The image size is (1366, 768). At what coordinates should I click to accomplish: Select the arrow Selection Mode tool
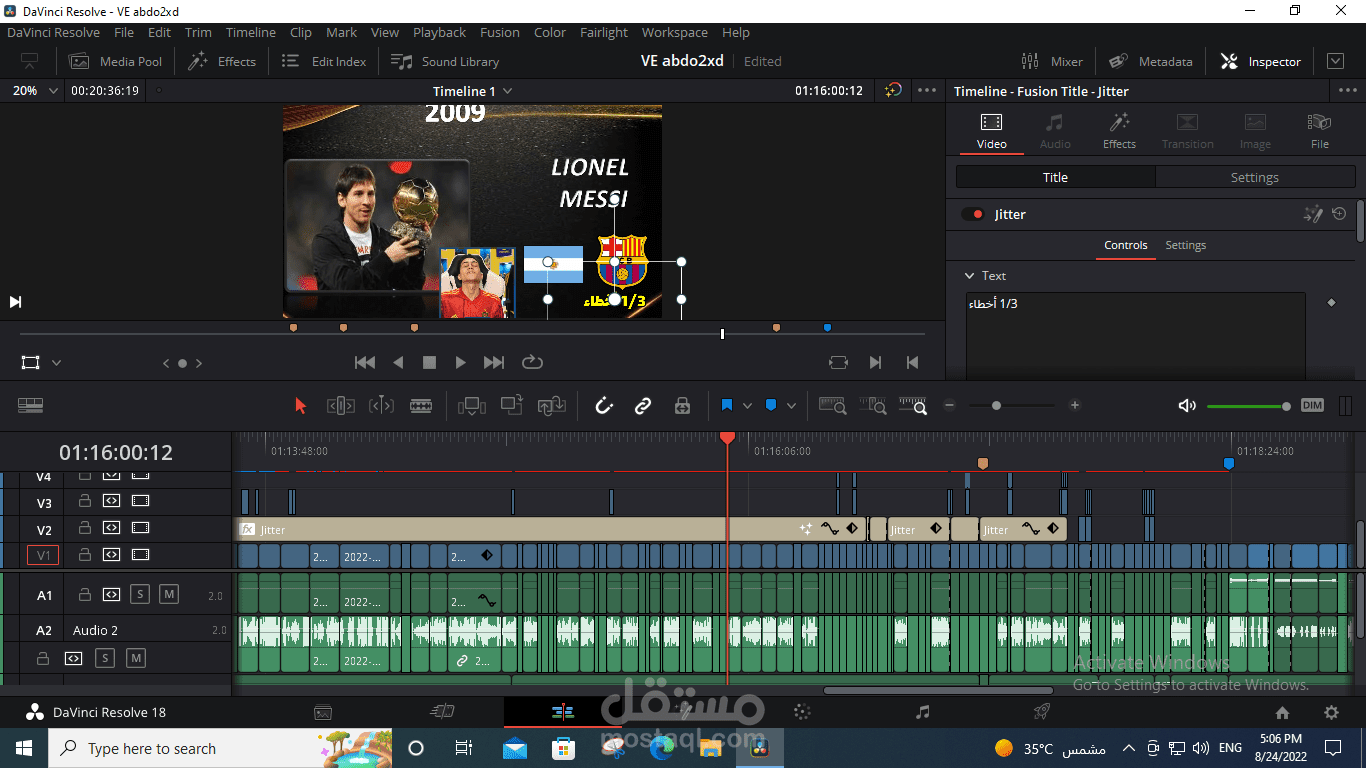point(301,406)
